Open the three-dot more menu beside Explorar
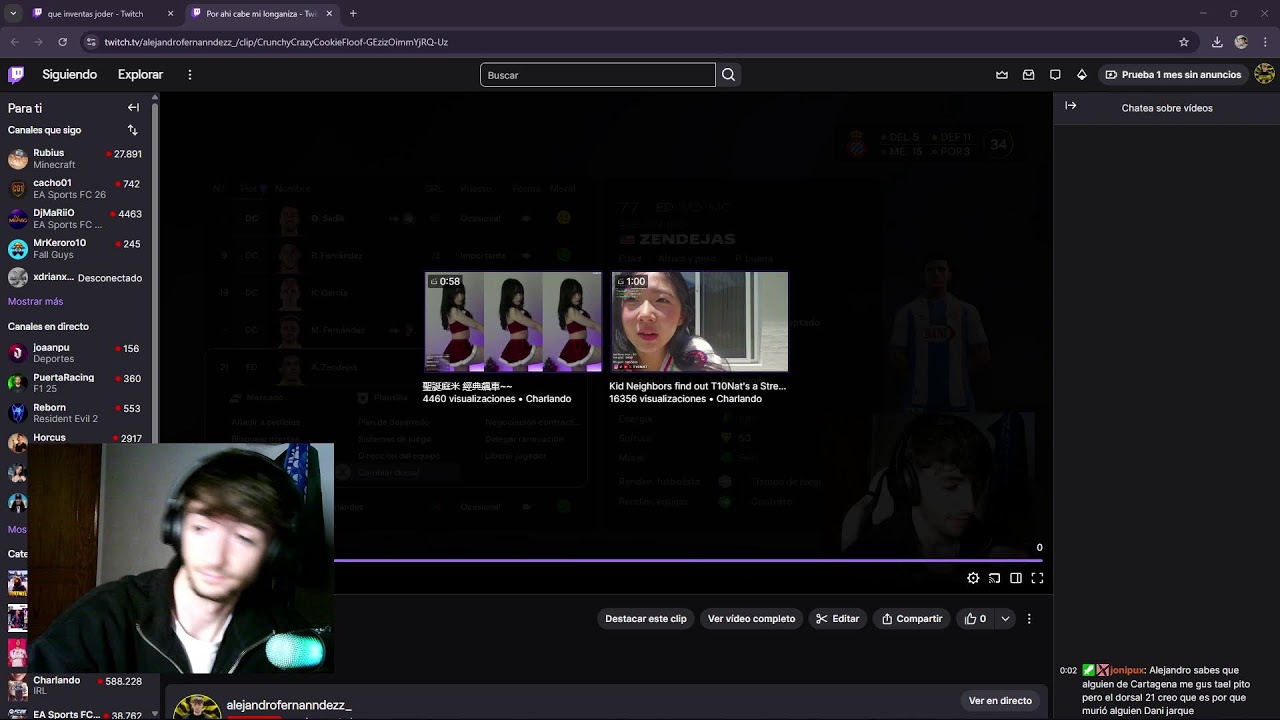Viewport: 1280px width, 720px height. (x=189, y=75)
